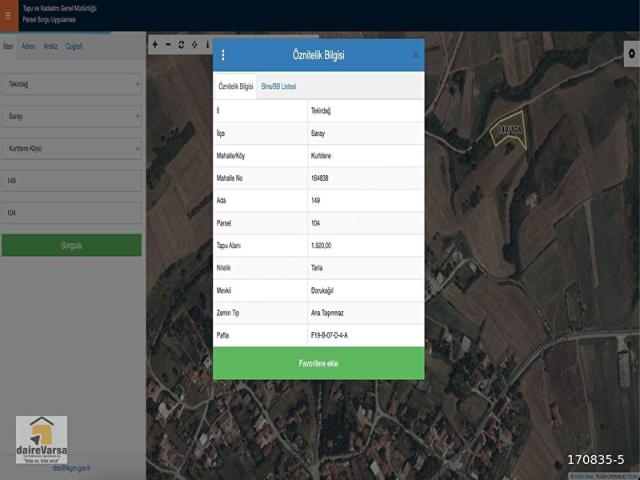The image size is (640, 480).
Task: Click the locate crosshair map tool
Action: (x=194, y=44)
